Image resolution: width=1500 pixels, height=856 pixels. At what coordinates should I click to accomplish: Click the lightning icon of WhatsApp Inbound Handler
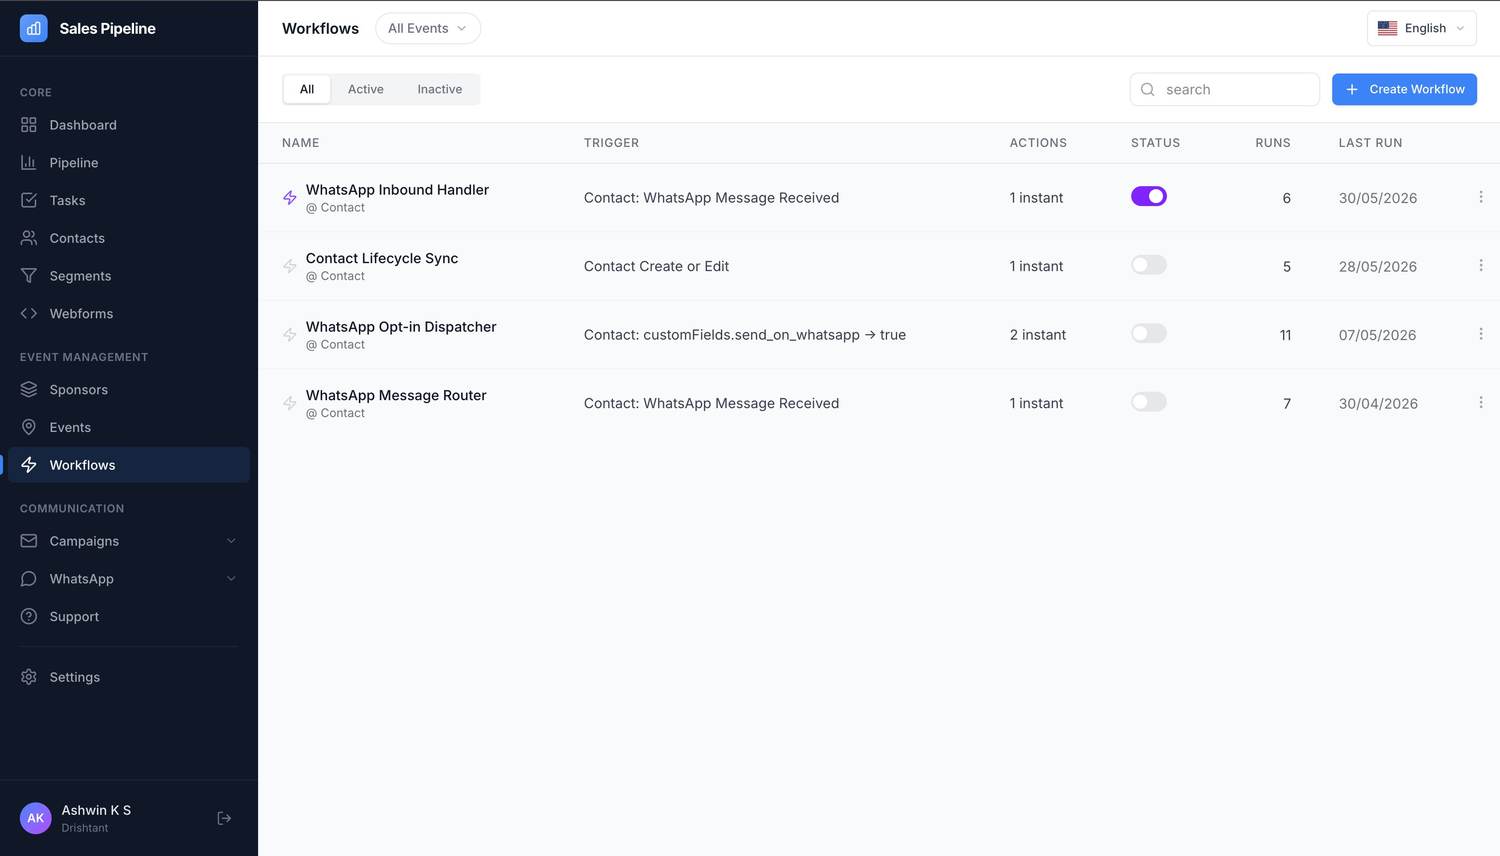290,198
